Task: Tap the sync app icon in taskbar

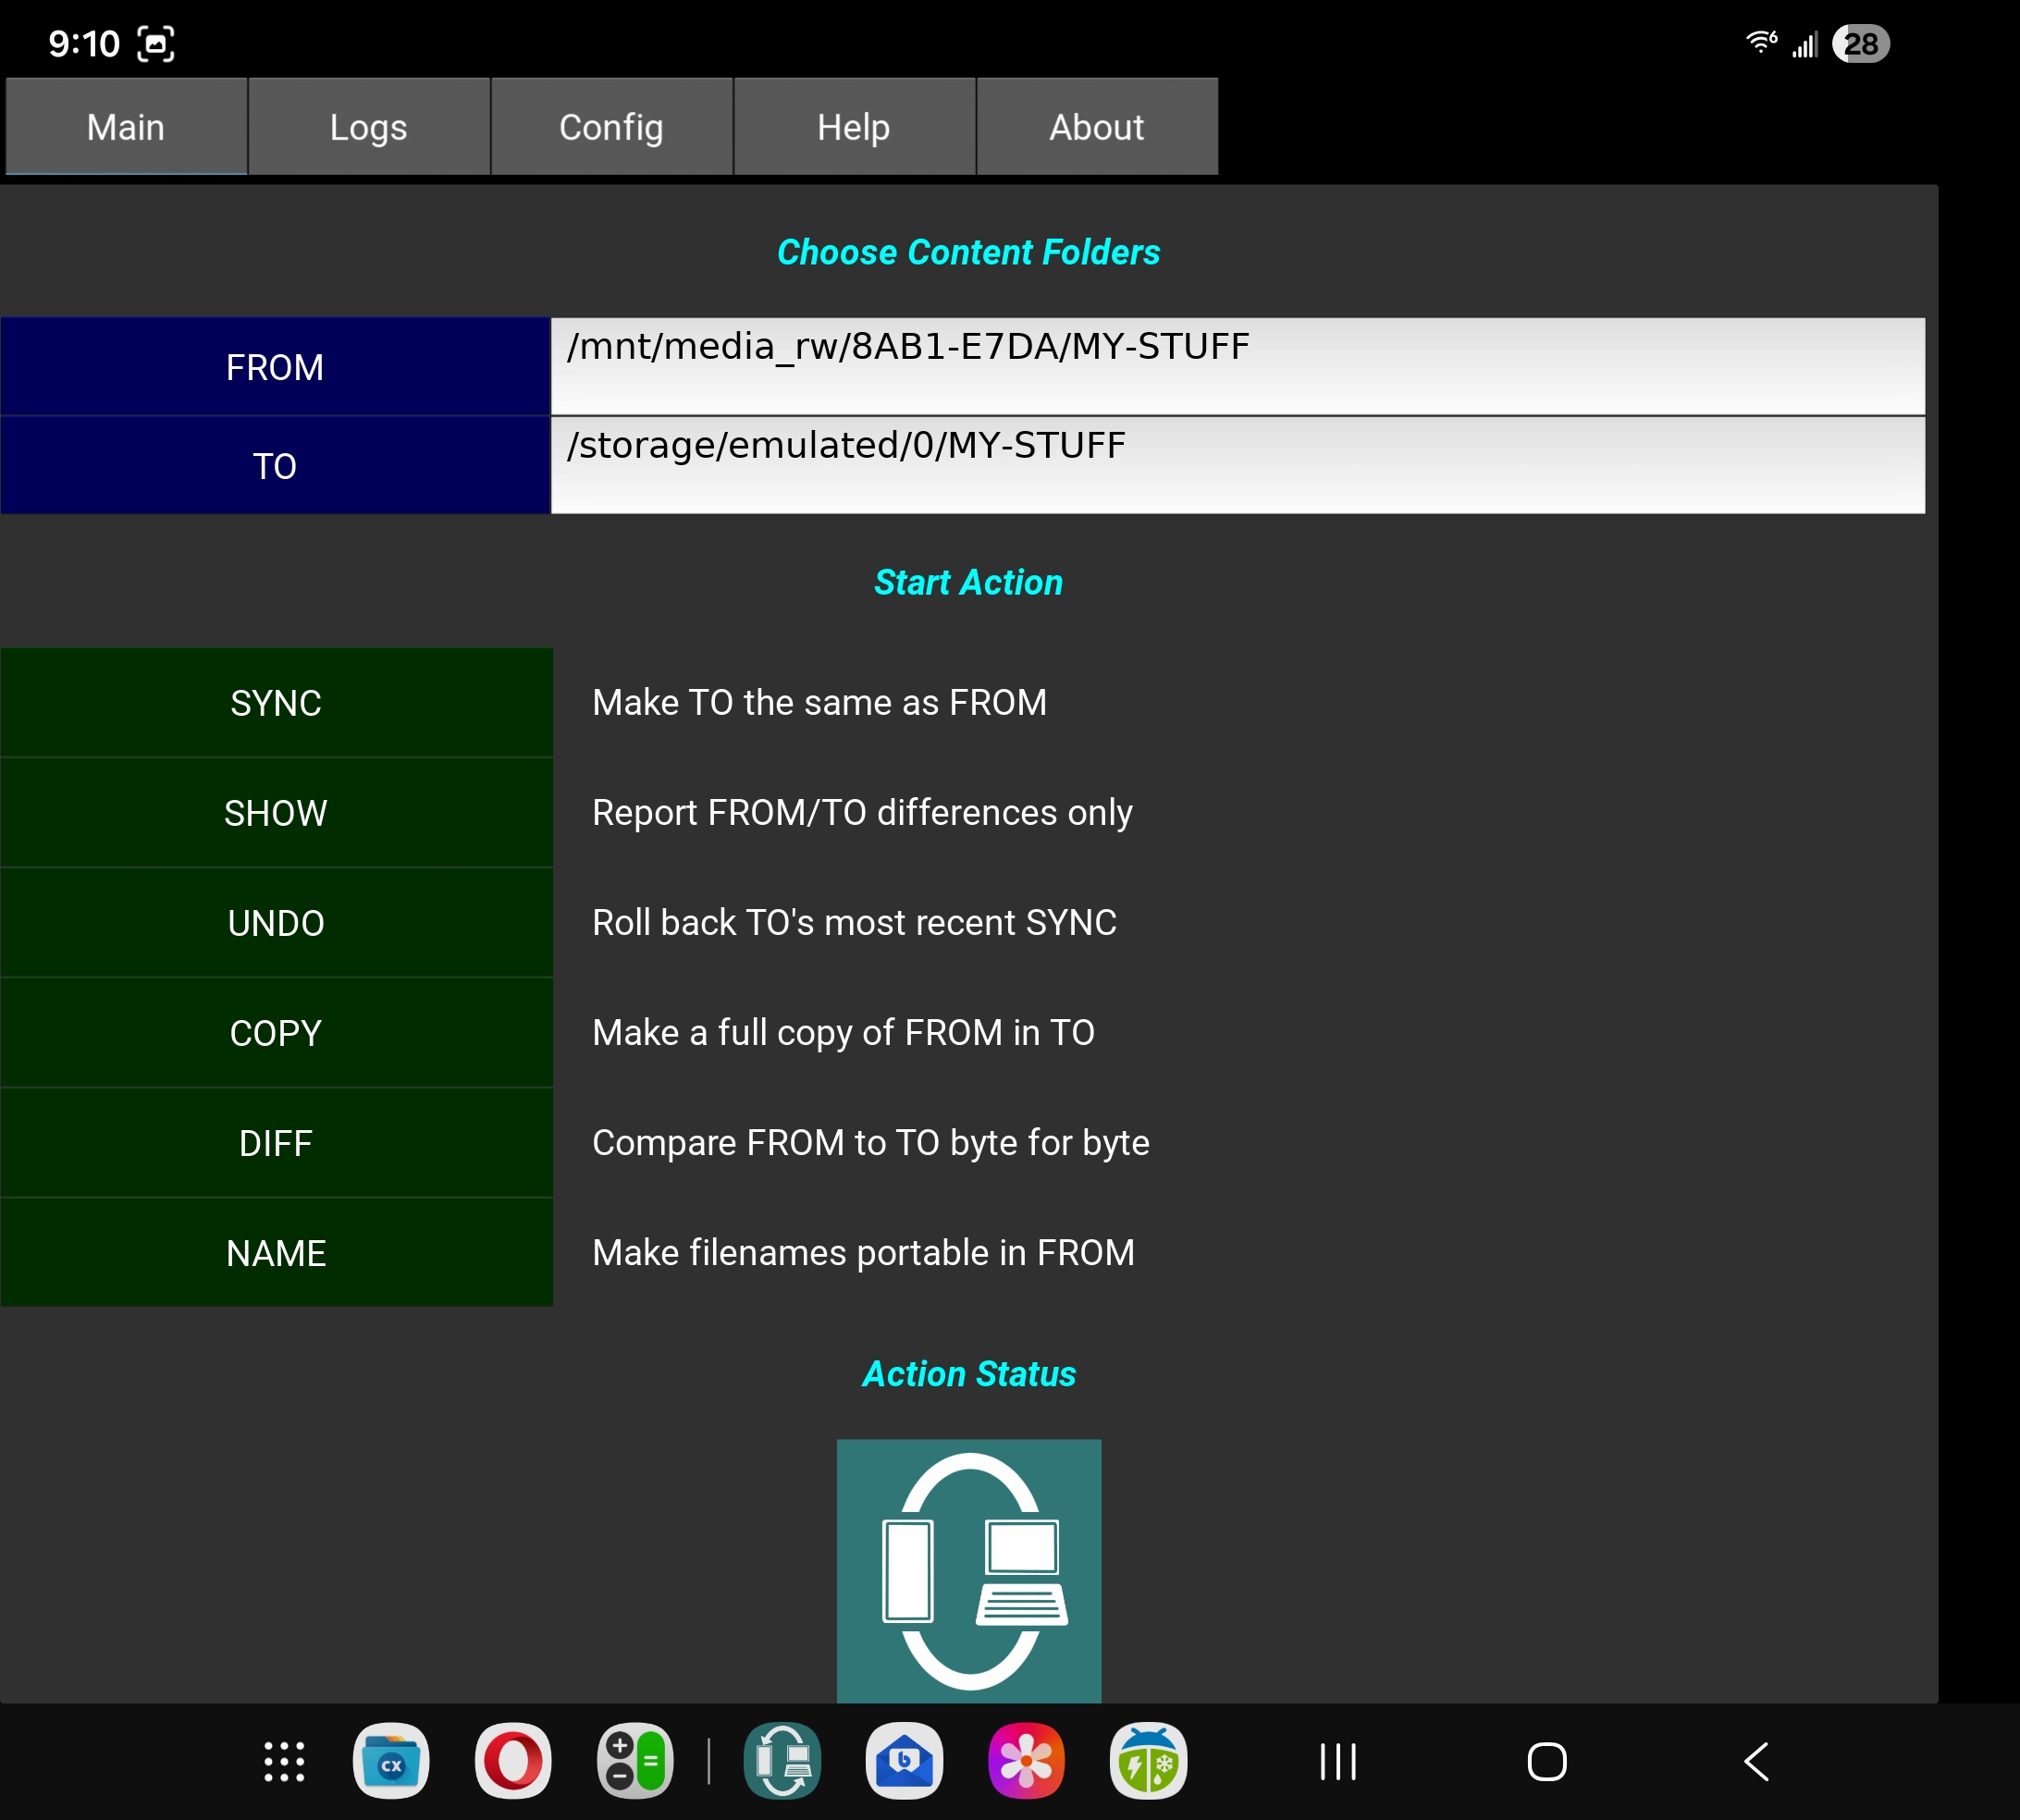Action: pyautogui.click(x=782, y=1762)
